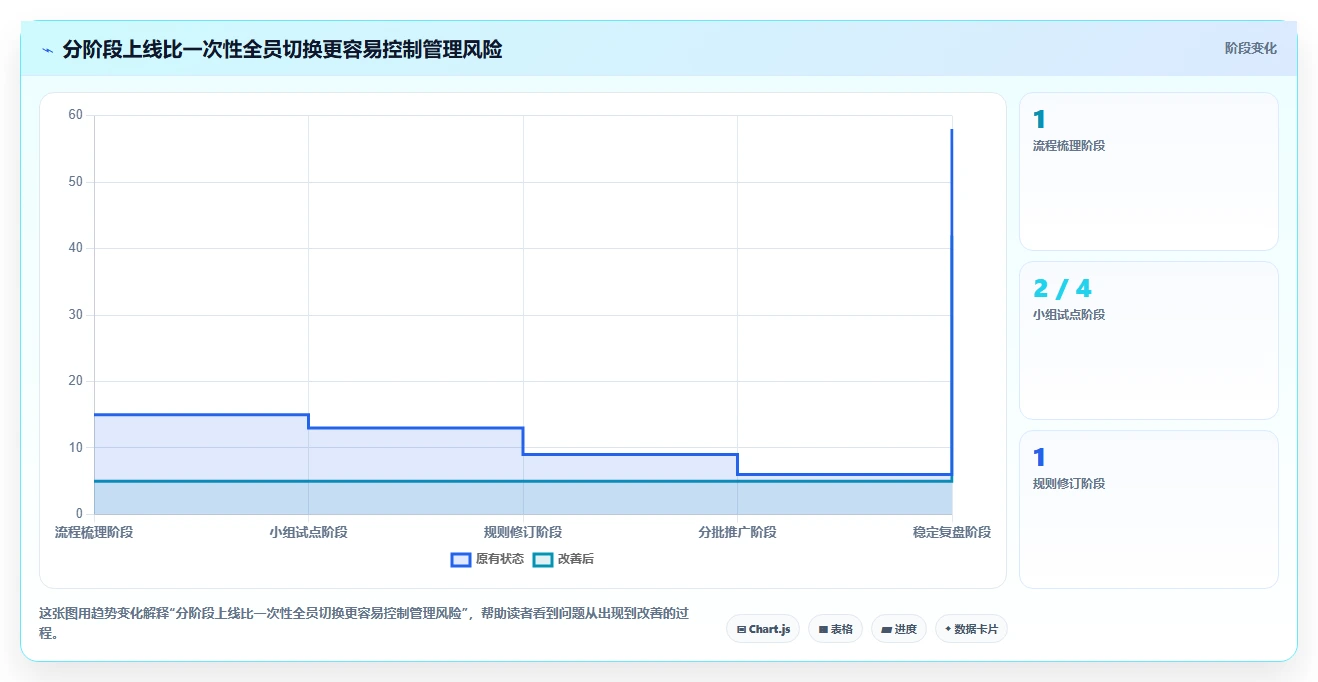The image size is (1318, 682).
Task: Toggle the 原有状态 legend item
Action: pos(487,559)
